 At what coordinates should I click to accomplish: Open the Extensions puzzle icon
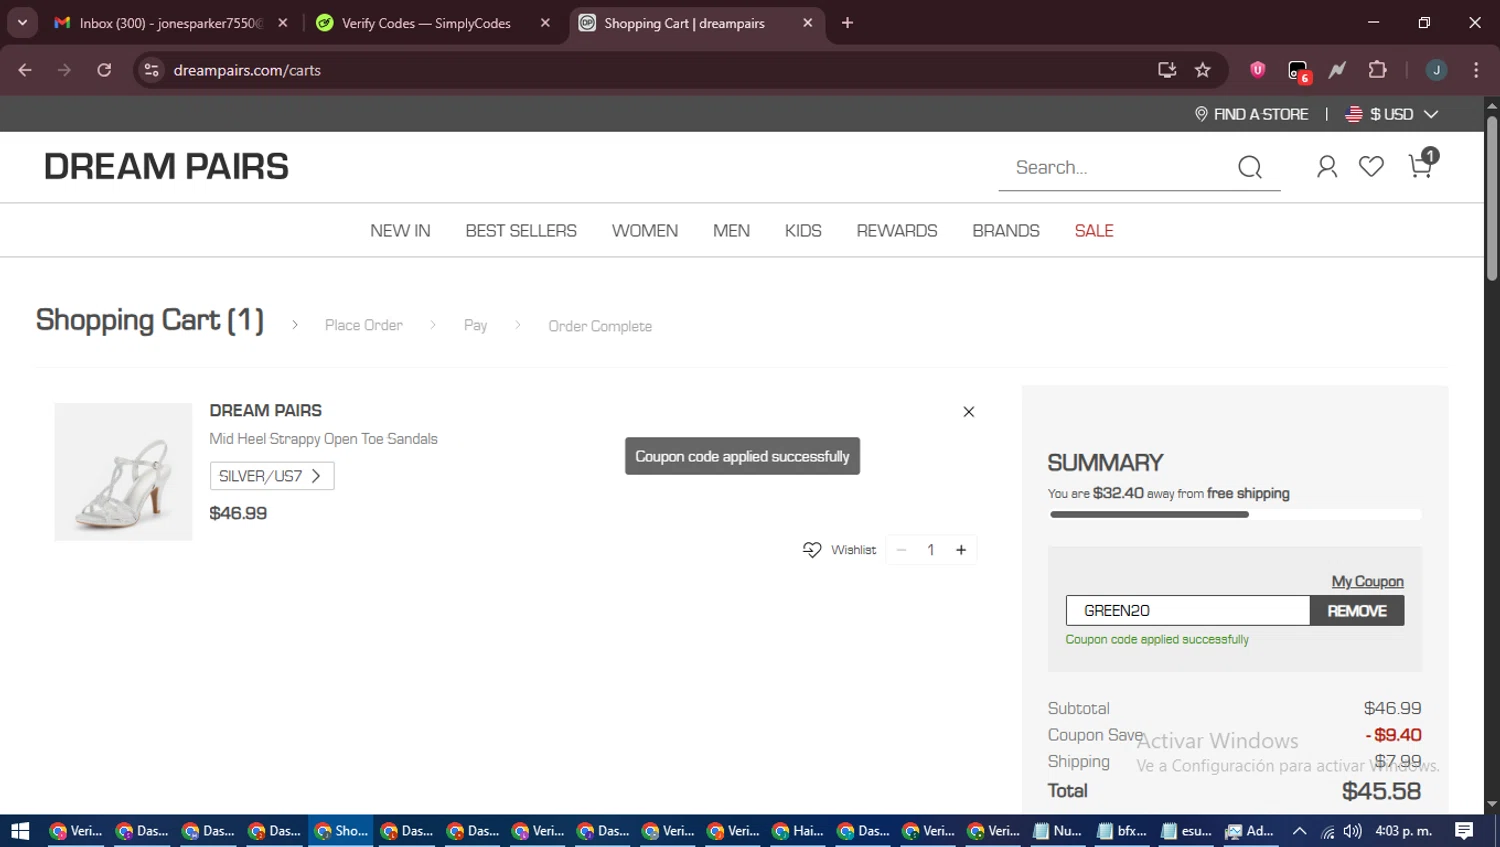click(x=1377, y=70)
